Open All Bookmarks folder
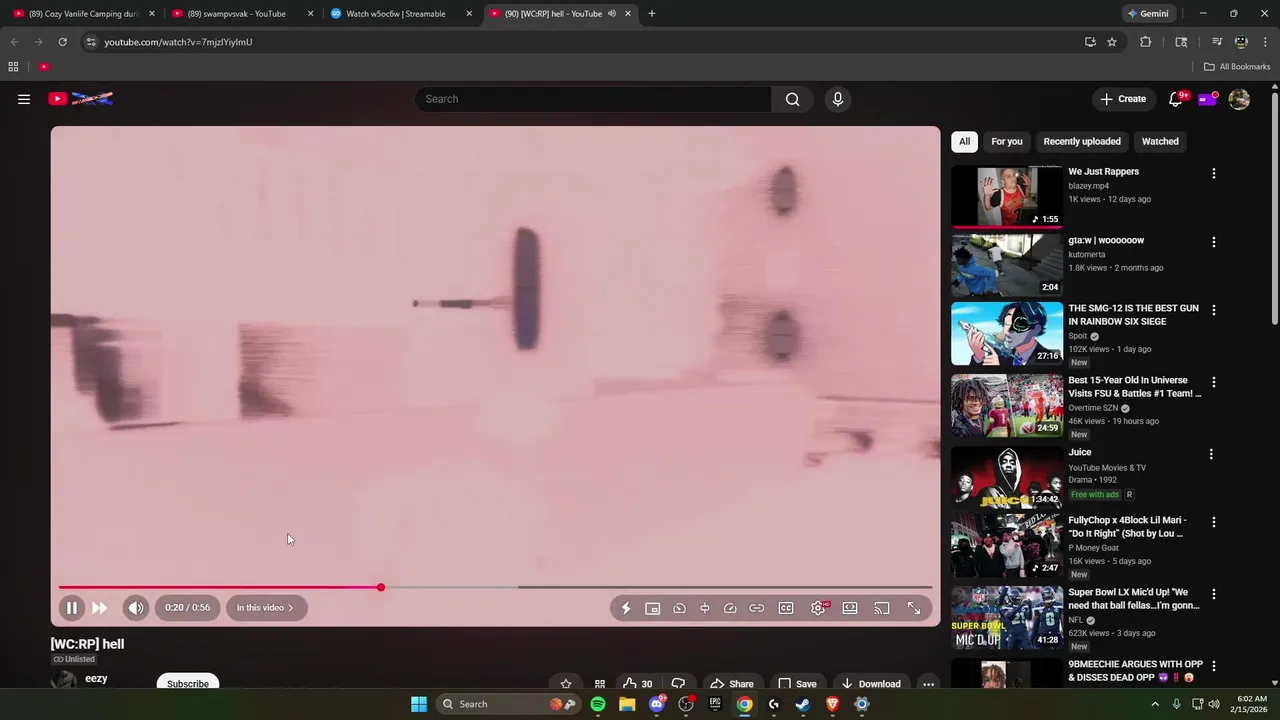The width and height of the screenshot is (1280, 720). pyautogui.click(x=1237, y=67)
